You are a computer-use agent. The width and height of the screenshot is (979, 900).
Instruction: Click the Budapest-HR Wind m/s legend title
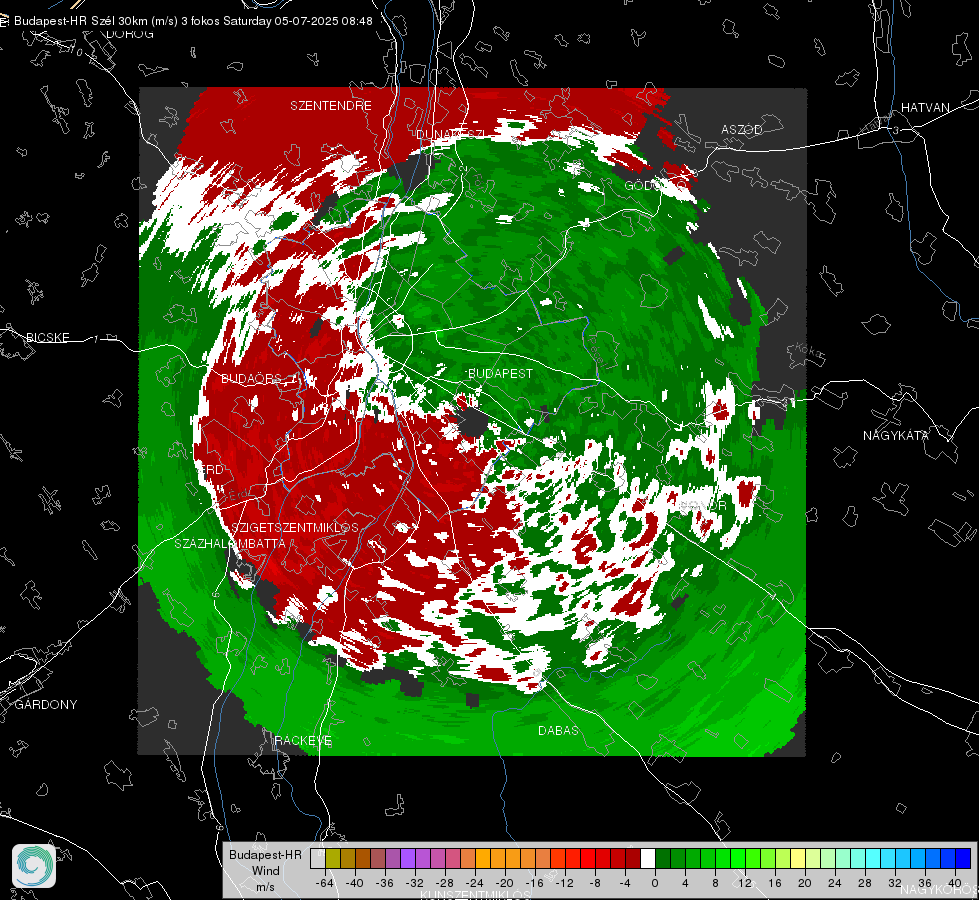pos(265,870)
